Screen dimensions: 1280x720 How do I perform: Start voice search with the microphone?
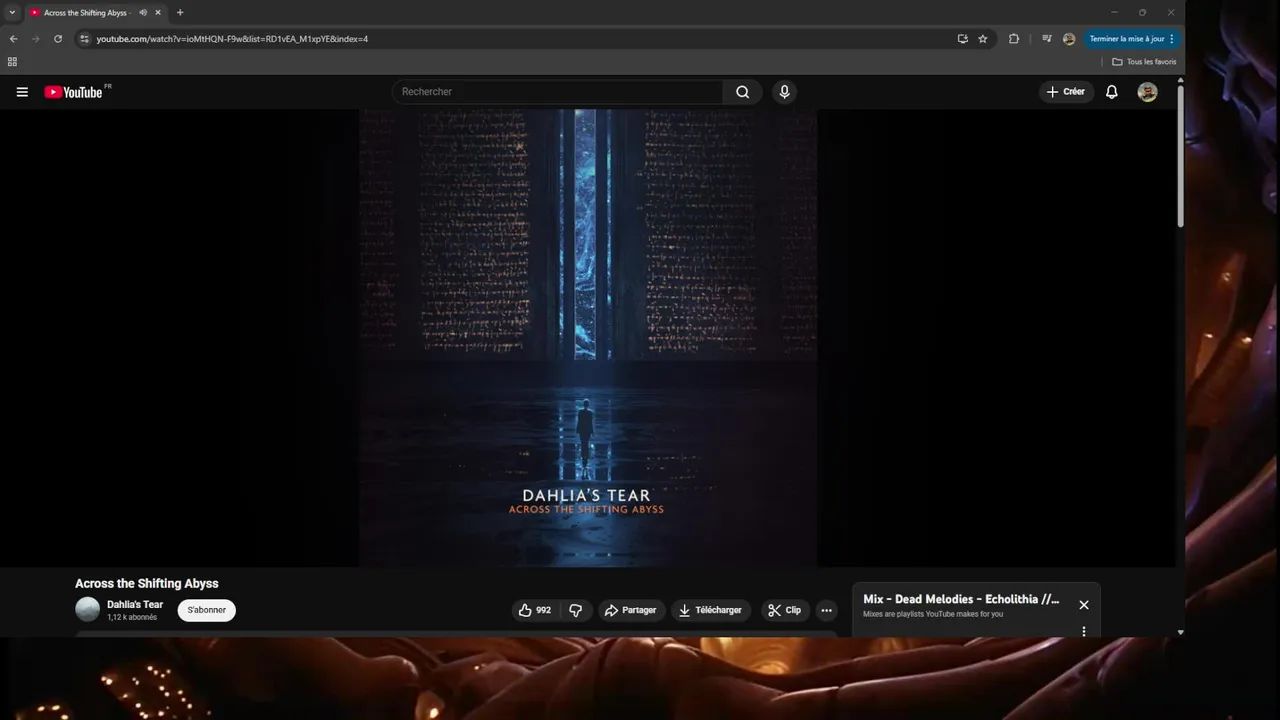pos(784,92)
